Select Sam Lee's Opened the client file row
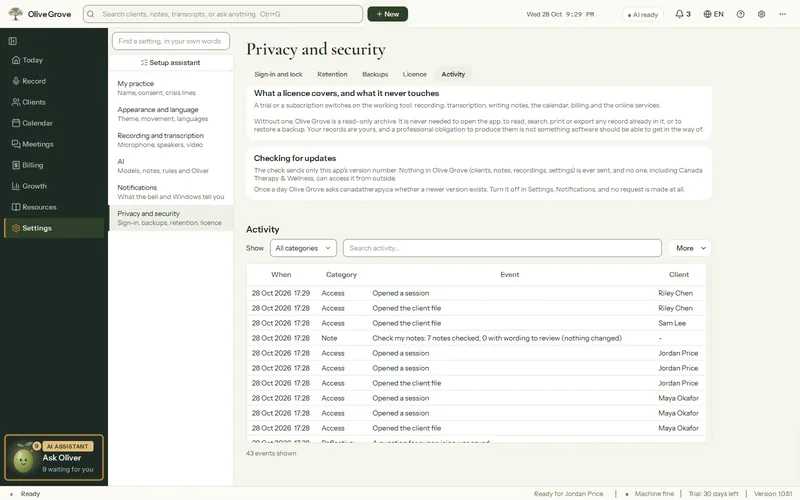This screenshot has width=800, height=500. coord(476,323)
